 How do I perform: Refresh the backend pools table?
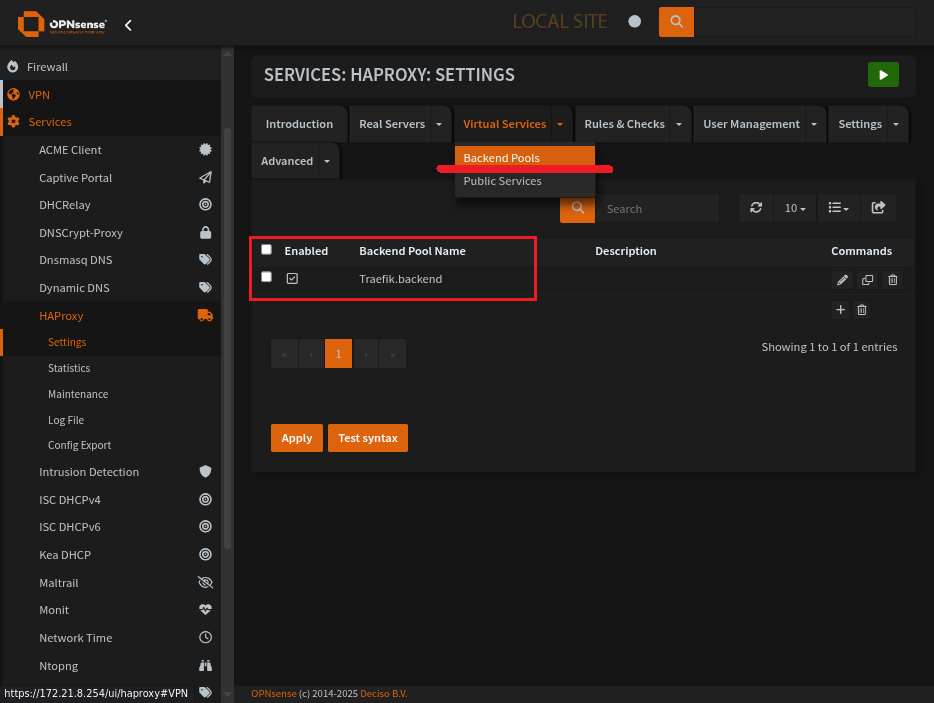pos(756,208)
